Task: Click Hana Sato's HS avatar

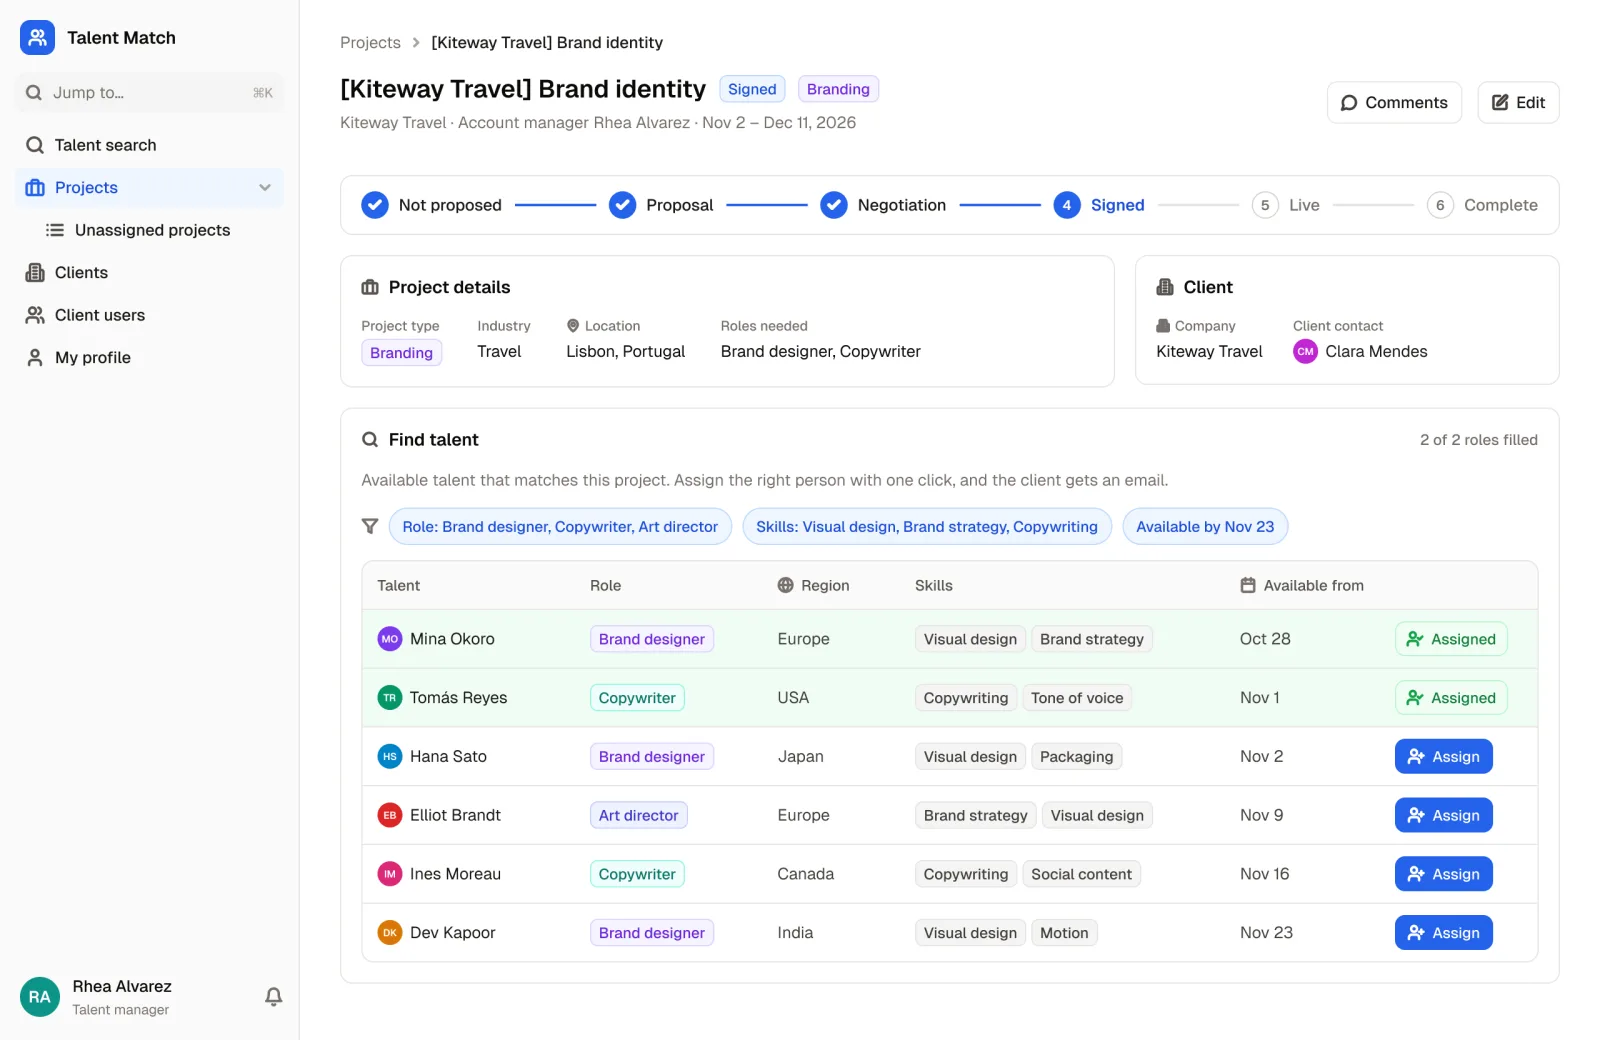Action: pyautogui.click(x=390, y=757)
